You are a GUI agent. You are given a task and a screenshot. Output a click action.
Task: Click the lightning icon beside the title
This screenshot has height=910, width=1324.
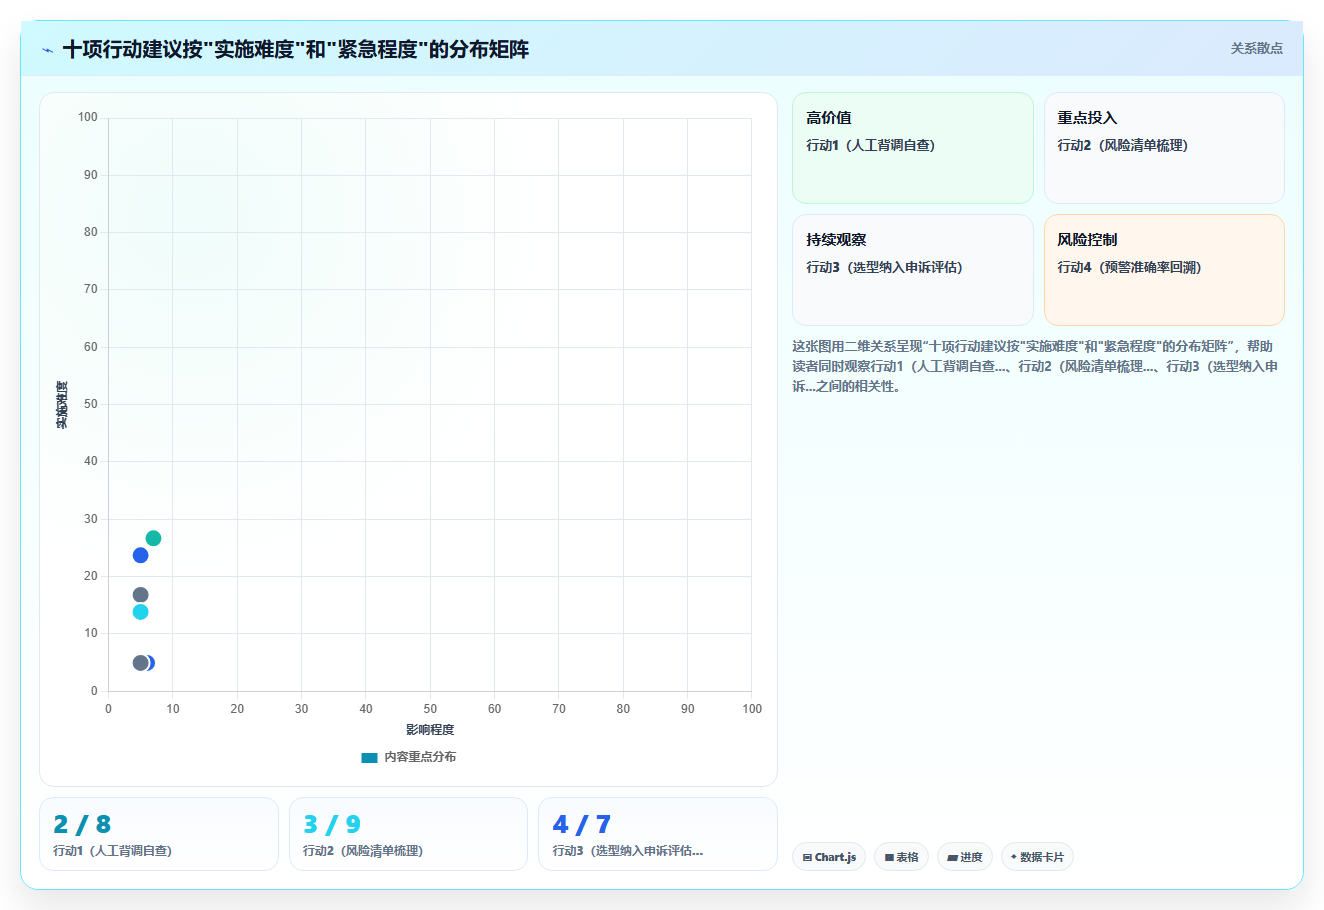pyautogui.click(x=48, y=50)
